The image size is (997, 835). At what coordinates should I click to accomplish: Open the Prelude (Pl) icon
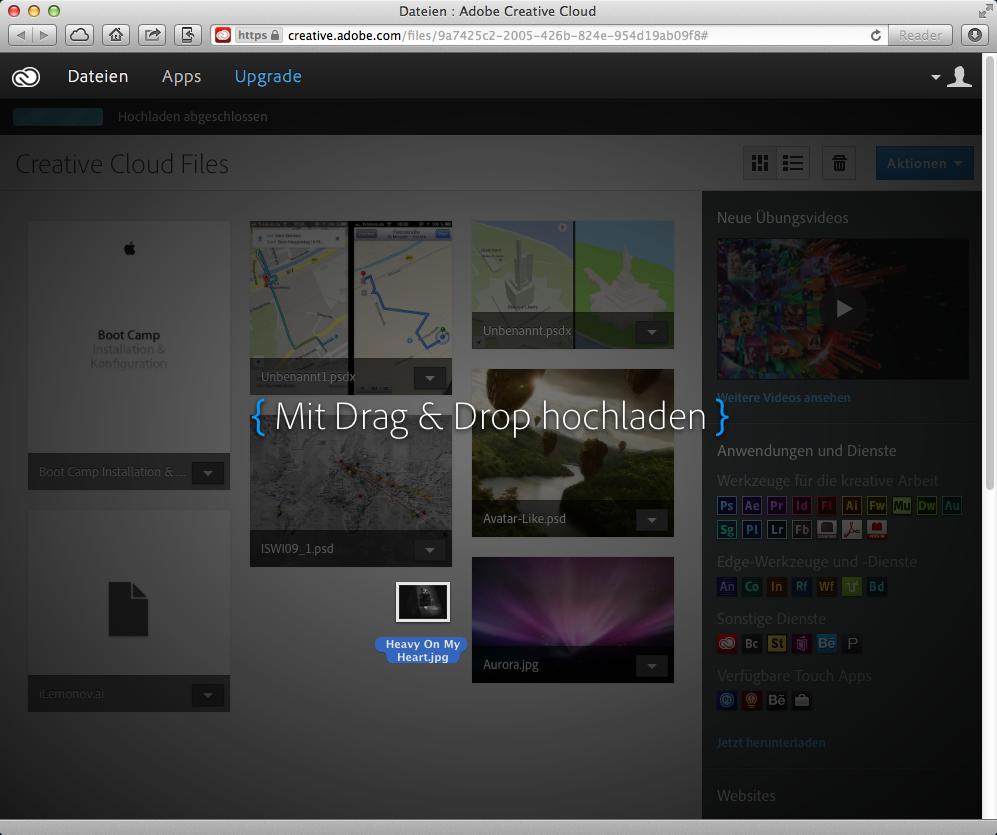[752, 530]
